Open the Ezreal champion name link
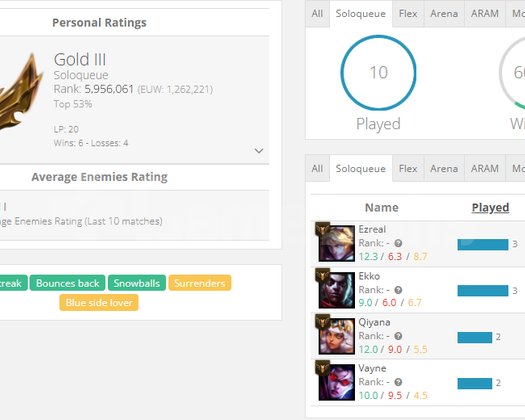525x420 pixels. click(372, 229)
